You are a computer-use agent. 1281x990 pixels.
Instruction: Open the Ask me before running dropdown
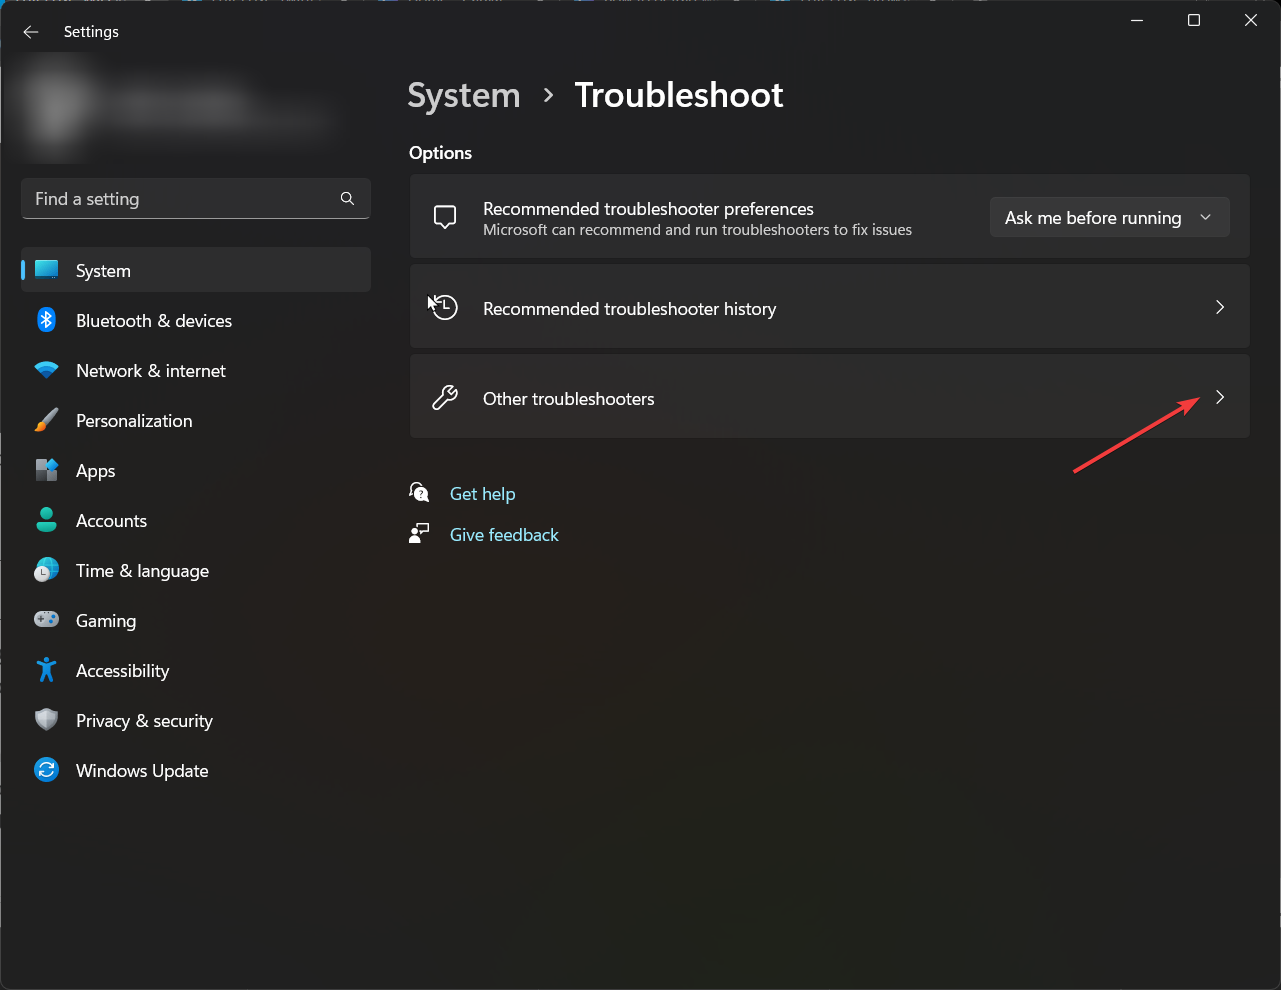1109,218
